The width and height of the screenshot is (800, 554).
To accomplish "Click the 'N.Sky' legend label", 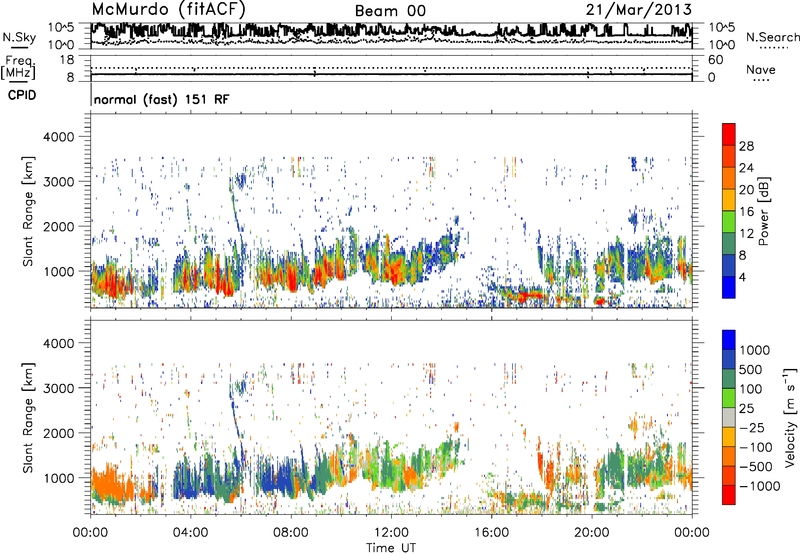I will [19, 37].
